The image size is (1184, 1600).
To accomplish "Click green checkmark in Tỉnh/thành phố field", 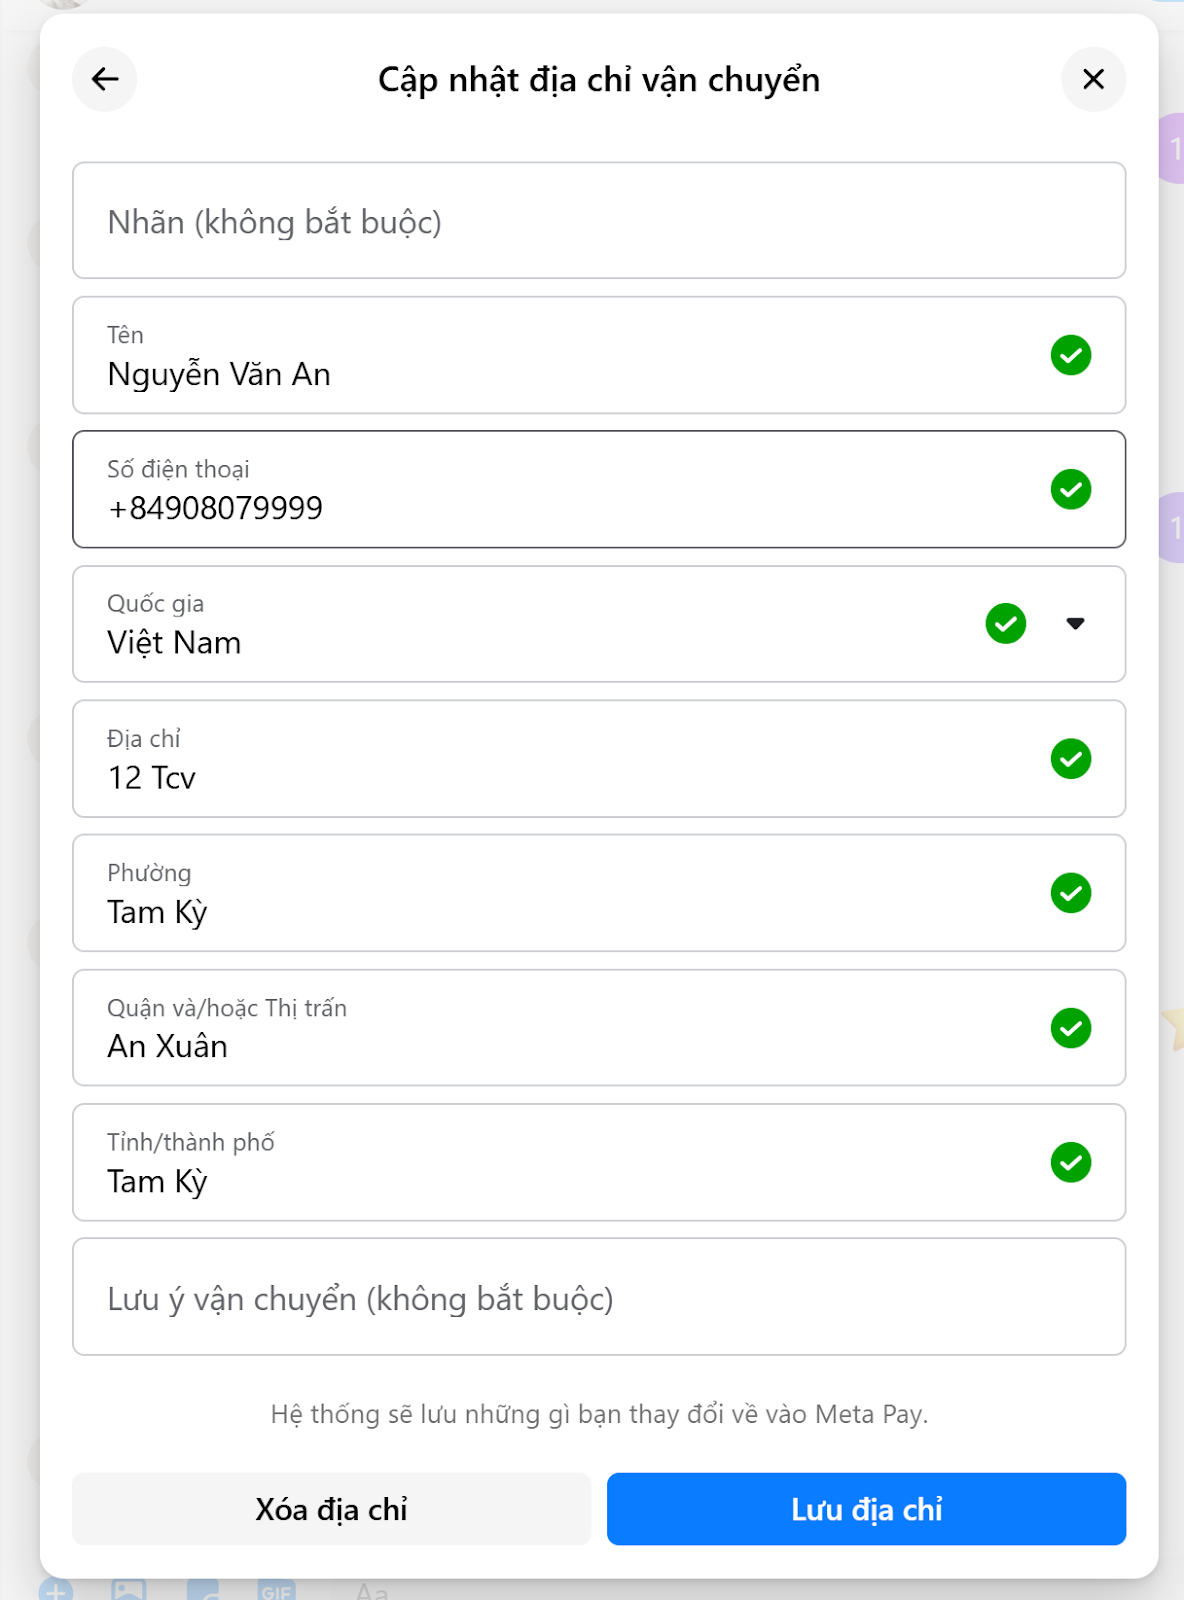I will [x=1070, y=1162].
